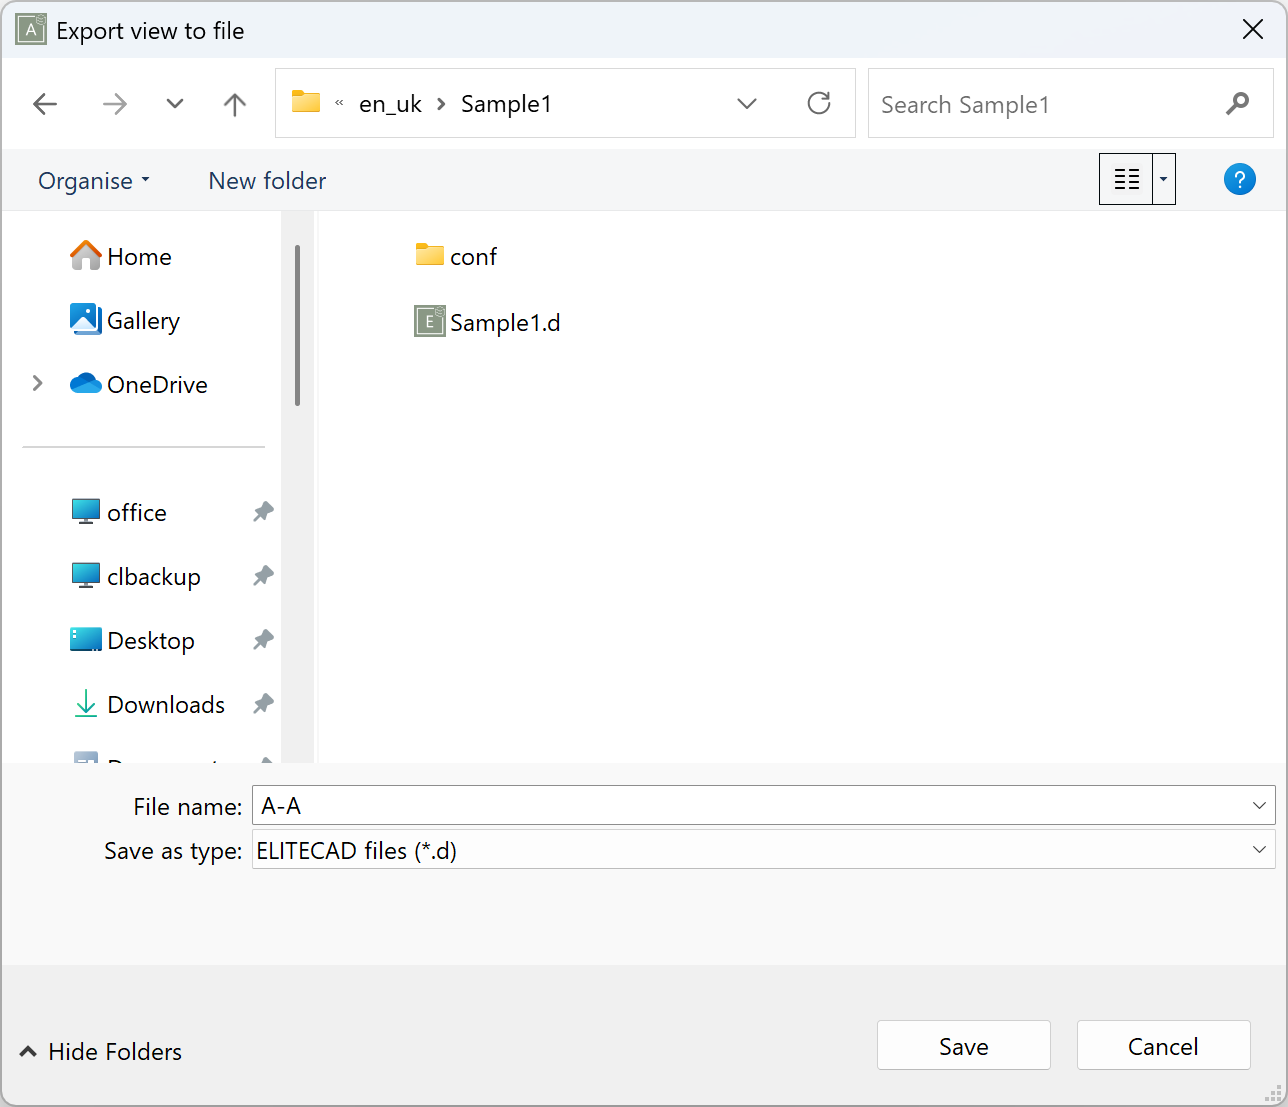Unpin the Desktop shortcut
The width and height of the screenshot is (1288, 1107).
point(262,640)
